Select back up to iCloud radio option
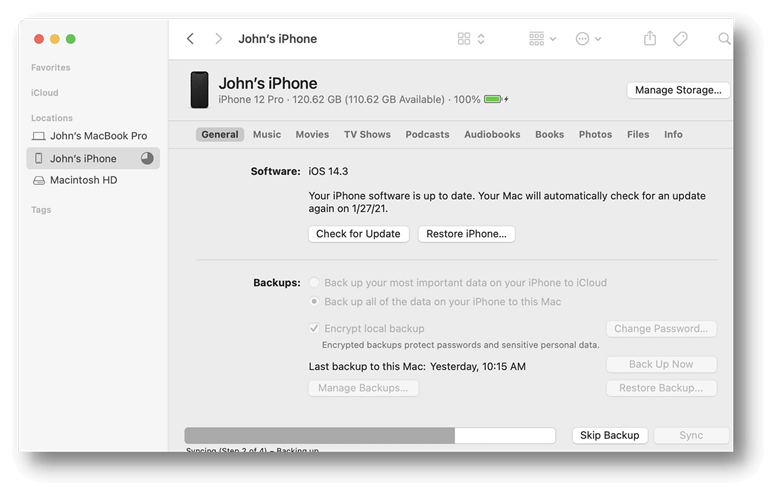 (x=314, y=282)
